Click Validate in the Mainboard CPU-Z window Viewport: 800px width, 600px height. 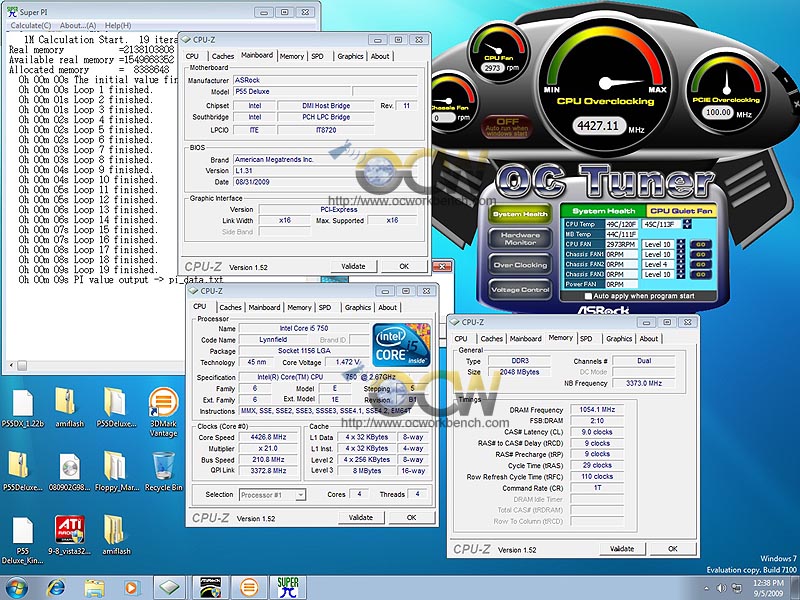click(x=353, y=267)
